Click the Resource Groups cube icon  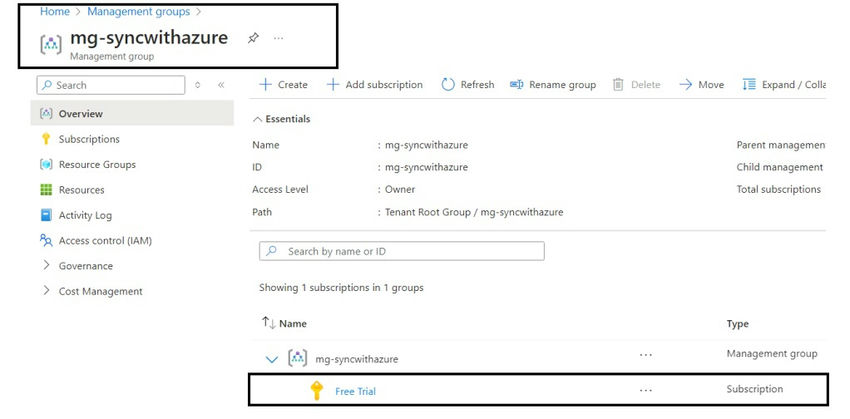(x=46, y=164)
